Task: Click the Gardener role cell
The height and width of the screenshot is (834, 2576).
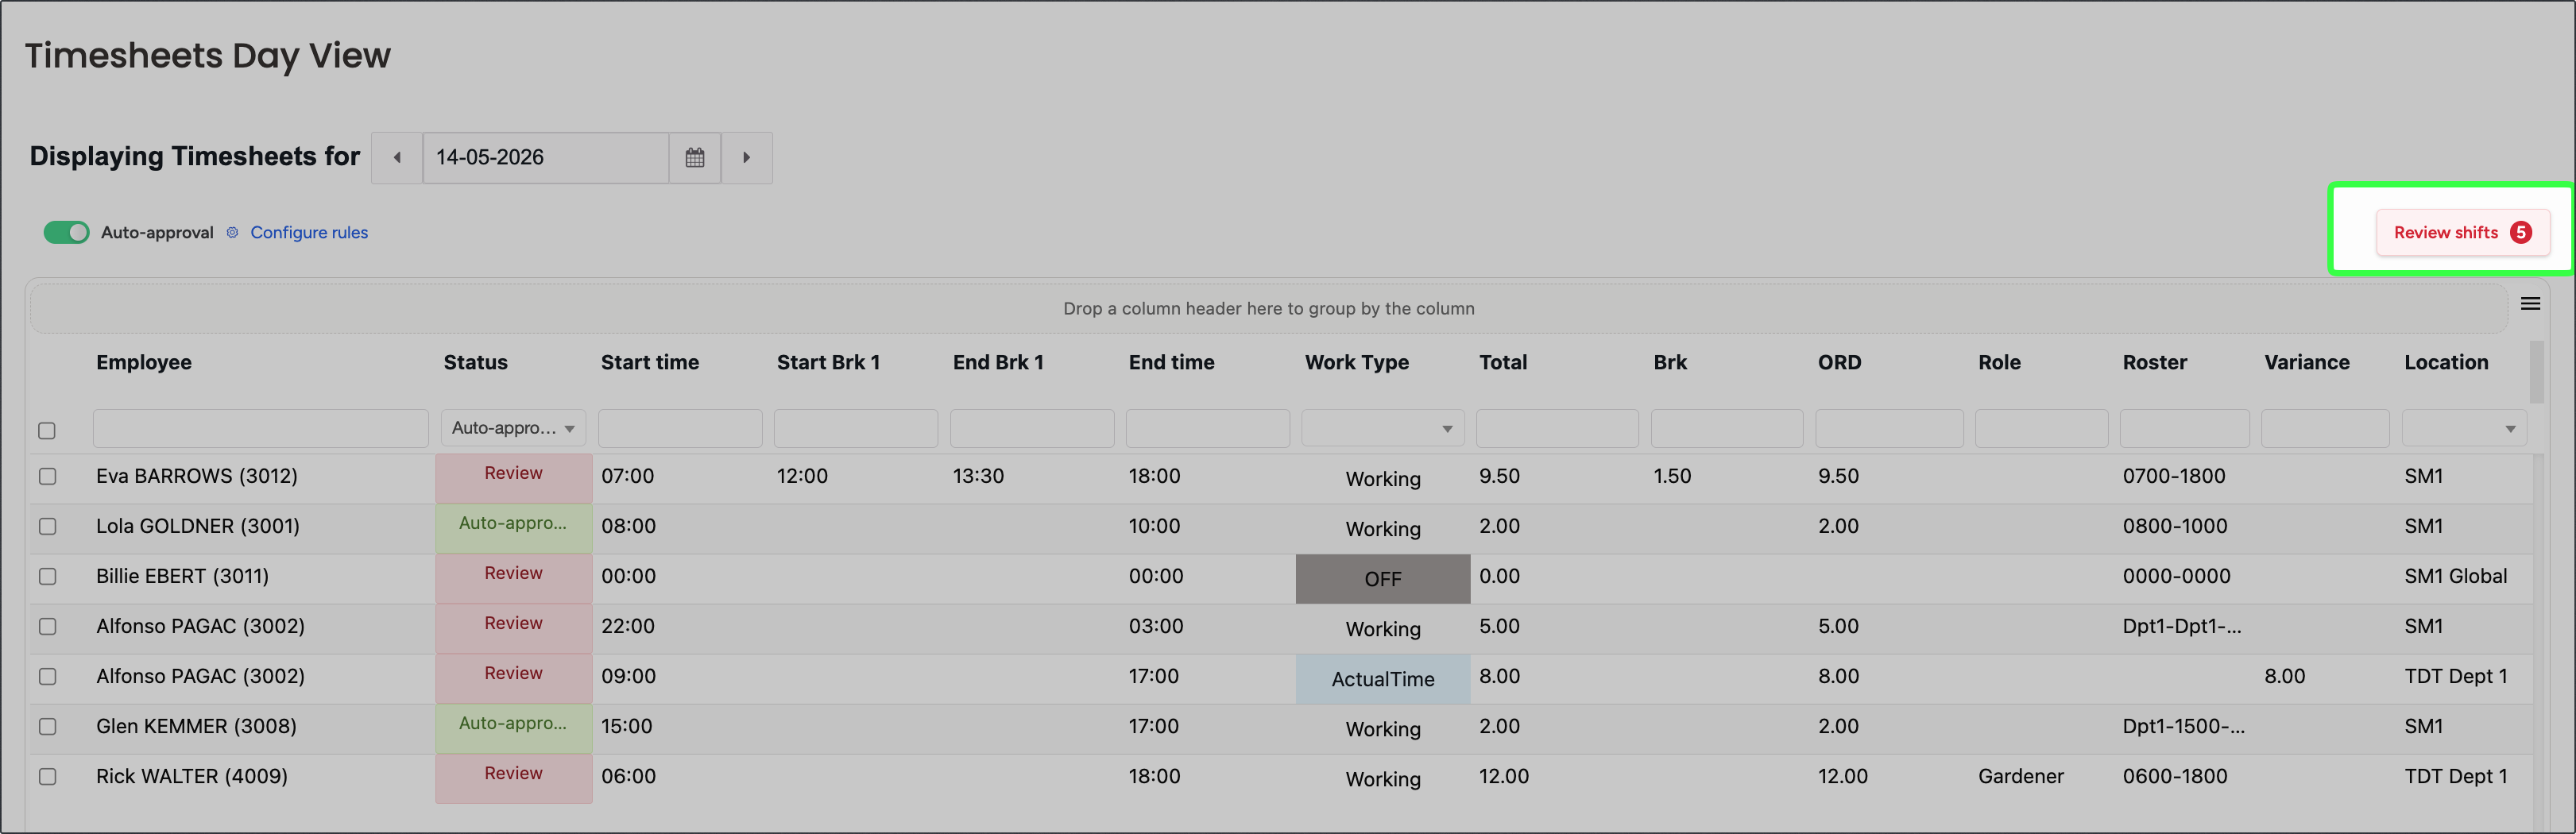Action: pyautogui.click(x=2020, y=776)
